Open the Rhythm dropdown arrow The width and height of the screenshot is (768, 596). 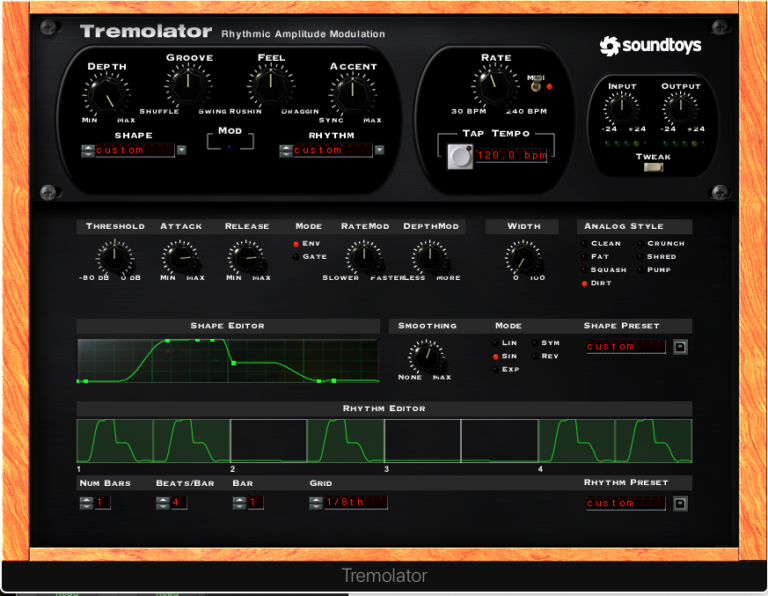[379, 150]
